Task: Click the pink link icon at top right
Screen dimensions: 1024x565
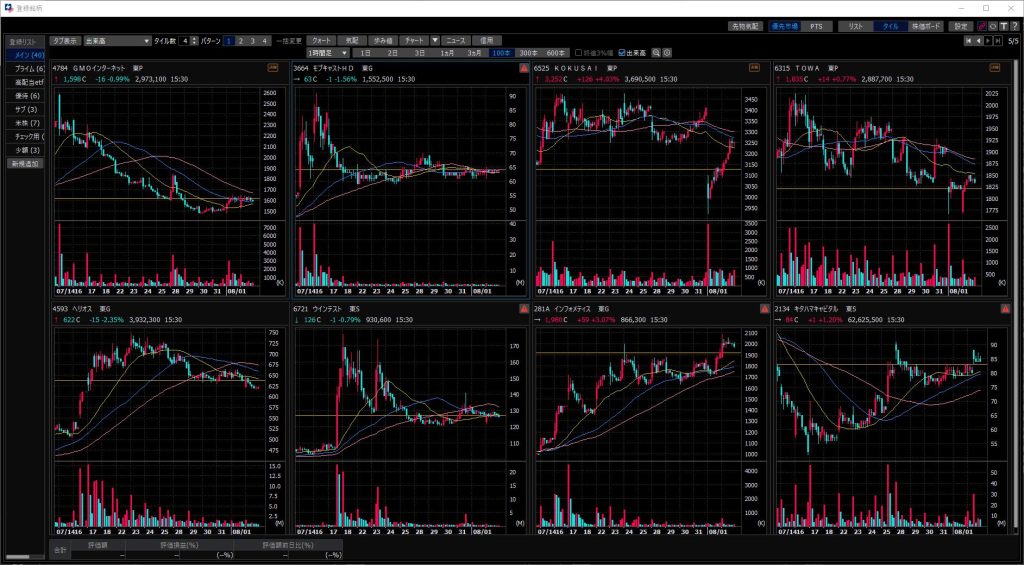Action: click(x=981, y=25)
